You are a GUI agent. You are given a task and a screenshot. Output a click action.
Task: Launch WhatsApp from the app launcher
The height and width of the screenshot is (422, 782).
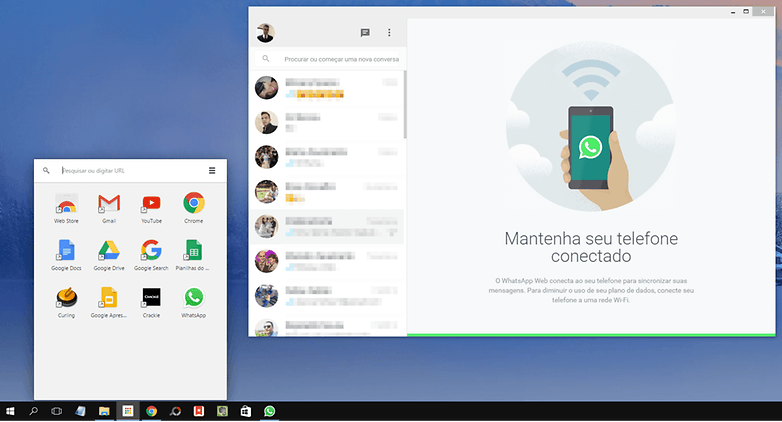[194, 303]
